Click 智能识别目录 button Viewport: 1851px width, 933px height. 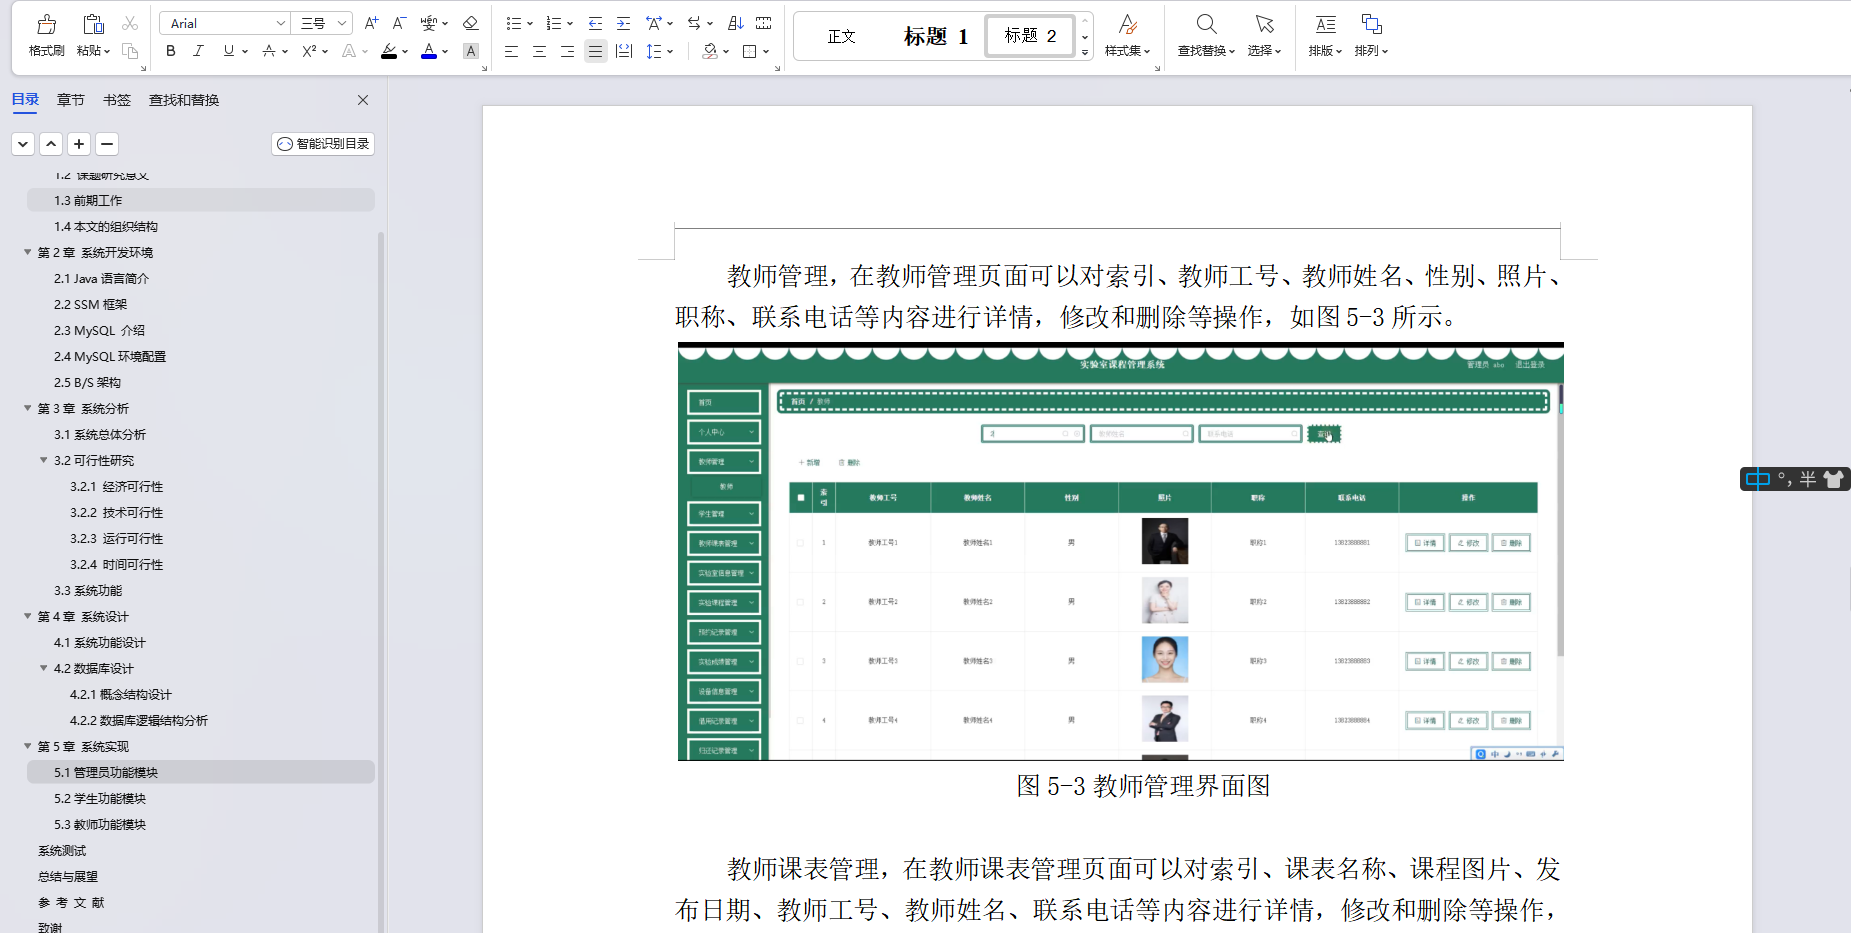click(323, 144)
